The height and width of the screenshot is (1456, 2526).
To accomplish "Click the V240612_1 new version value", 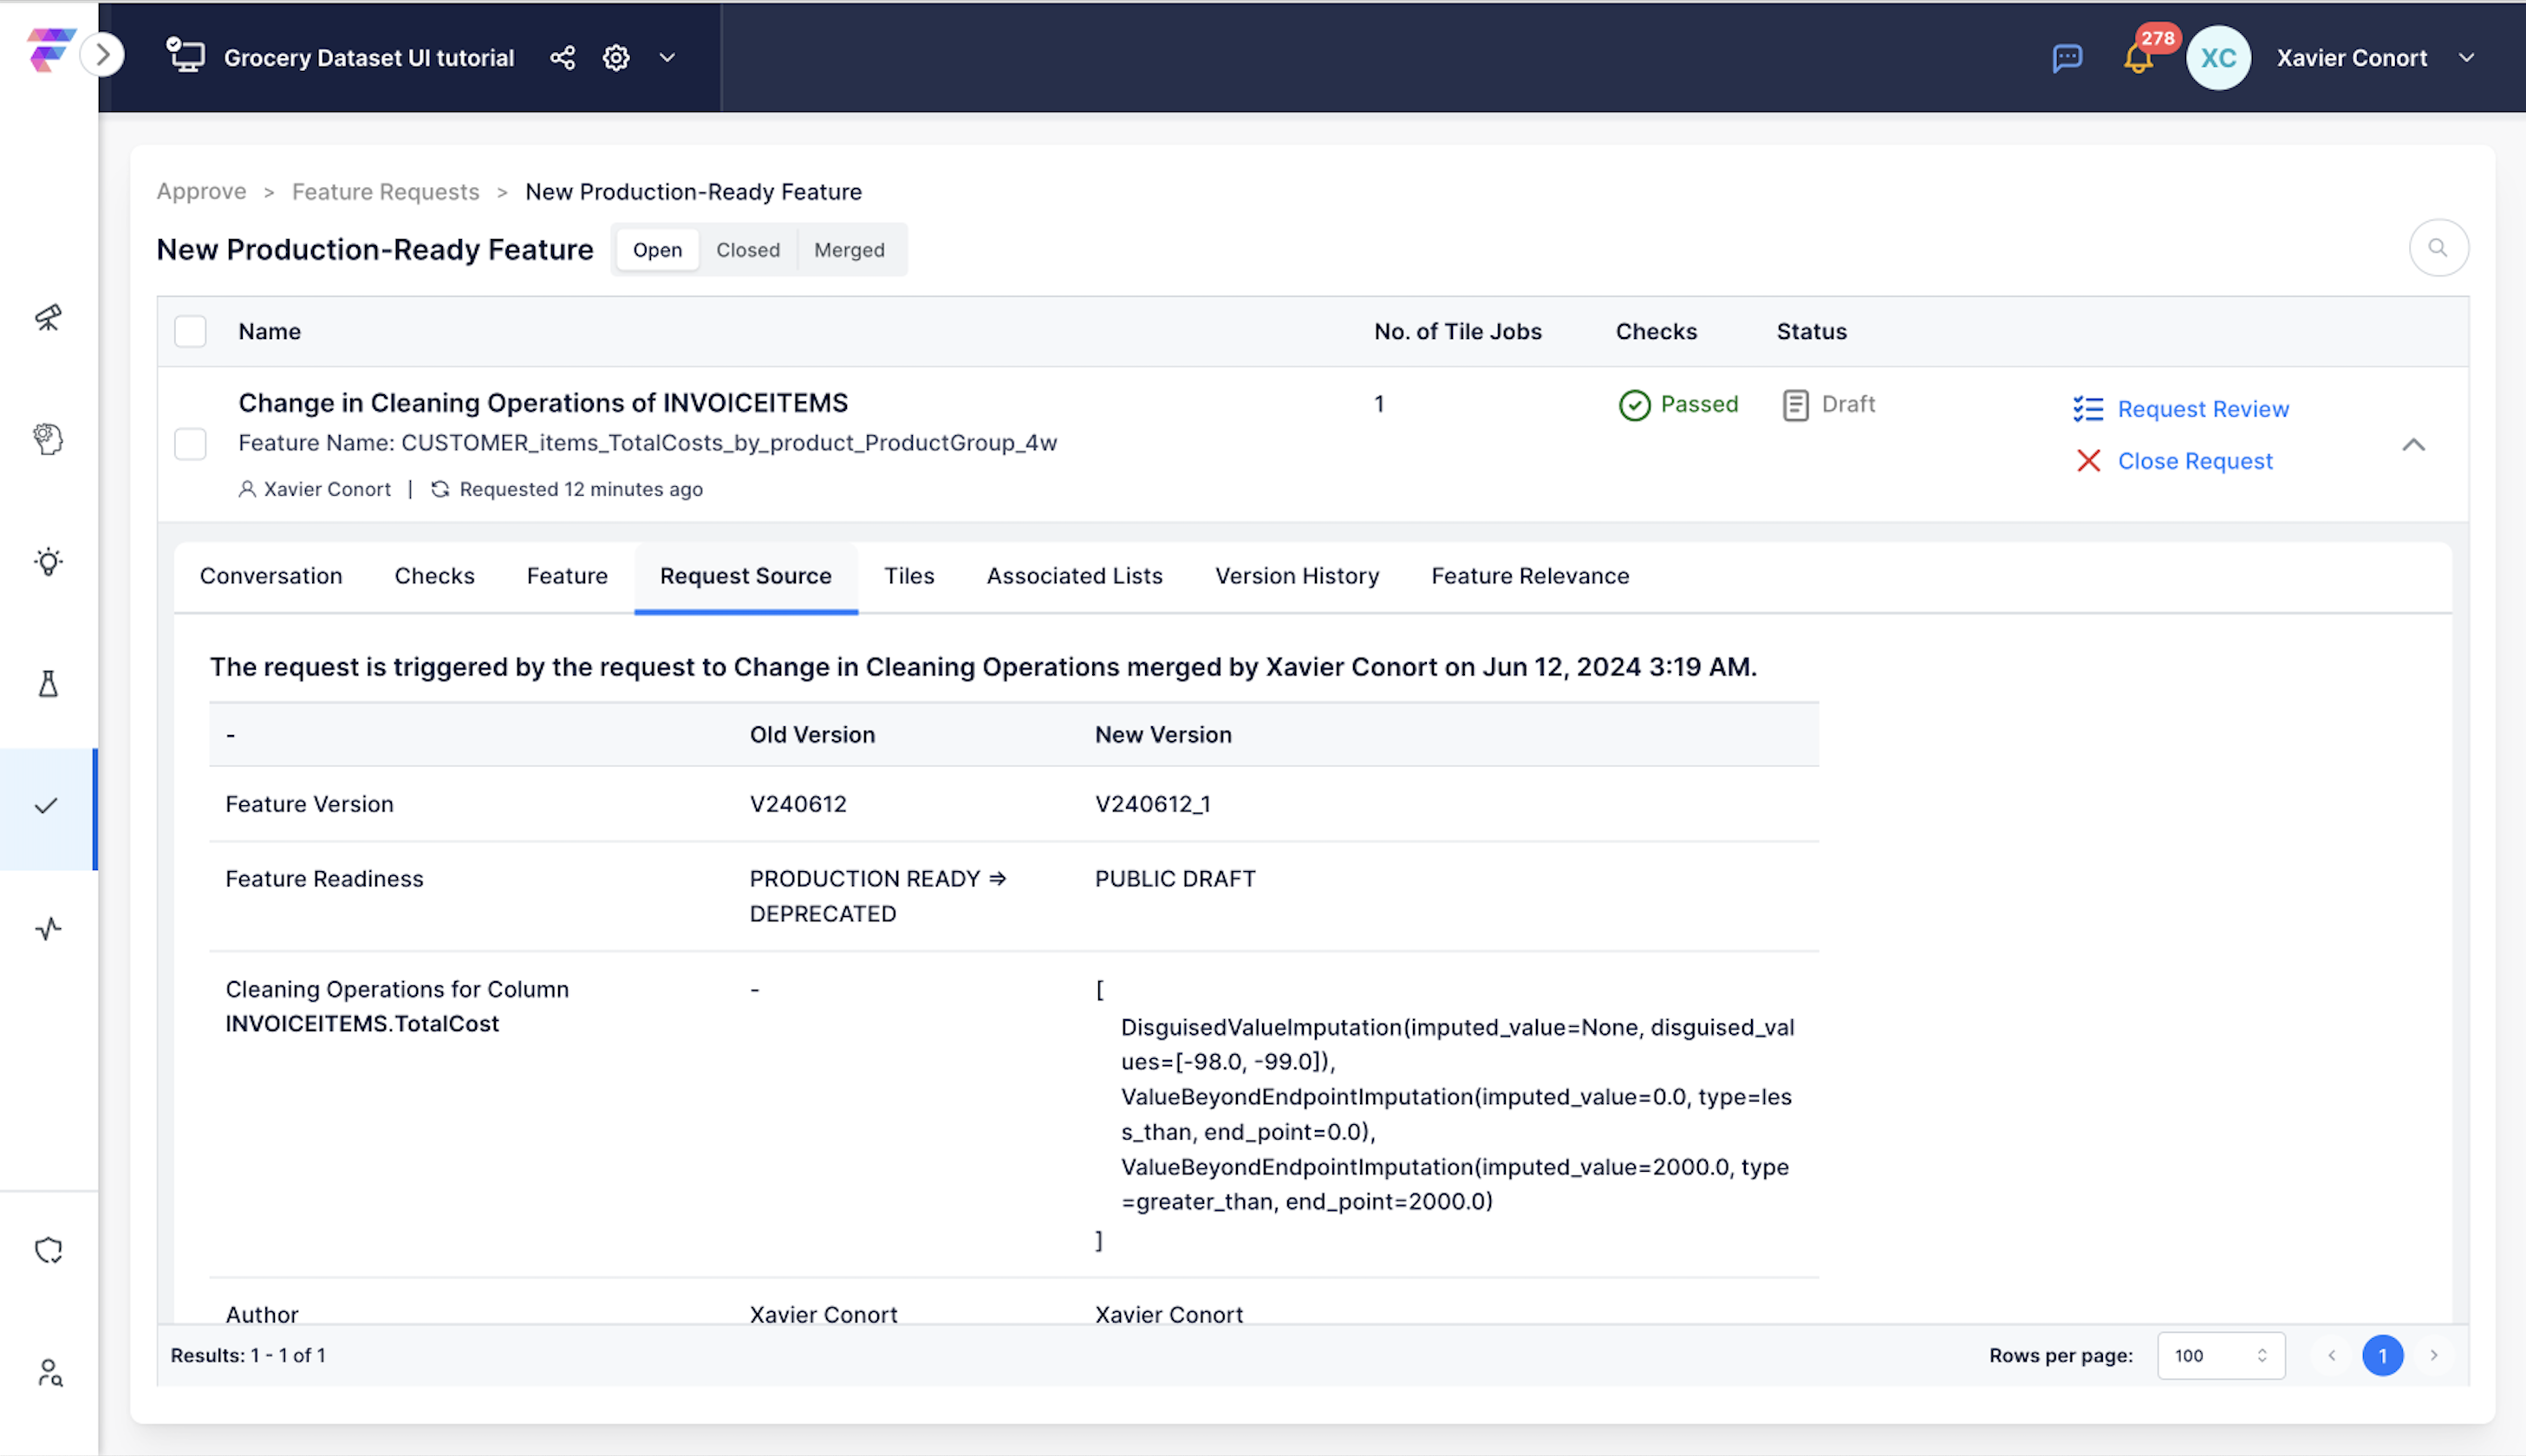I will [1152, 804].
